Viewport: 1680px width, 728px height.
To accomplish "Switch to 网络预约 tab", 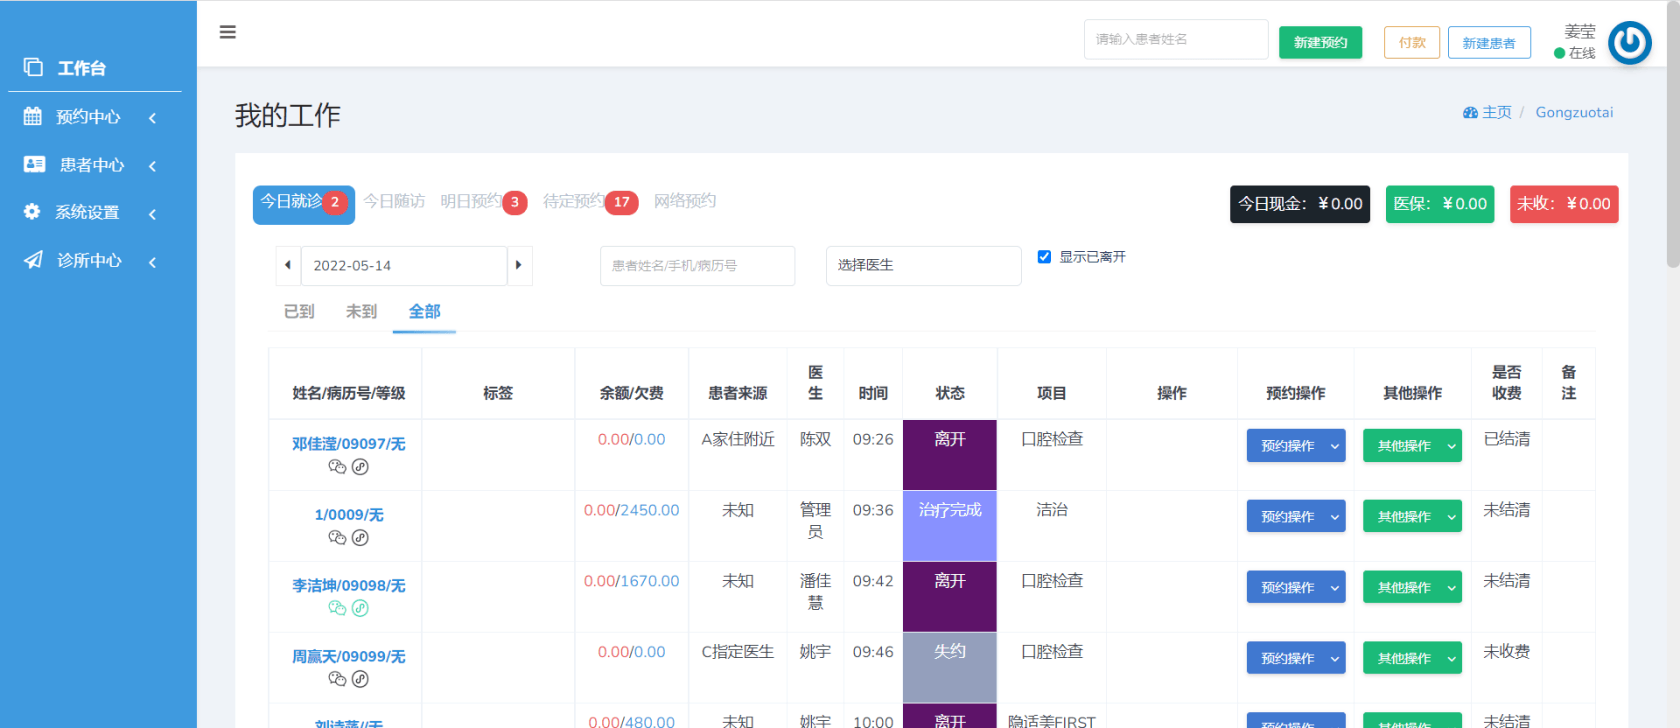I will tap(685, 201).
